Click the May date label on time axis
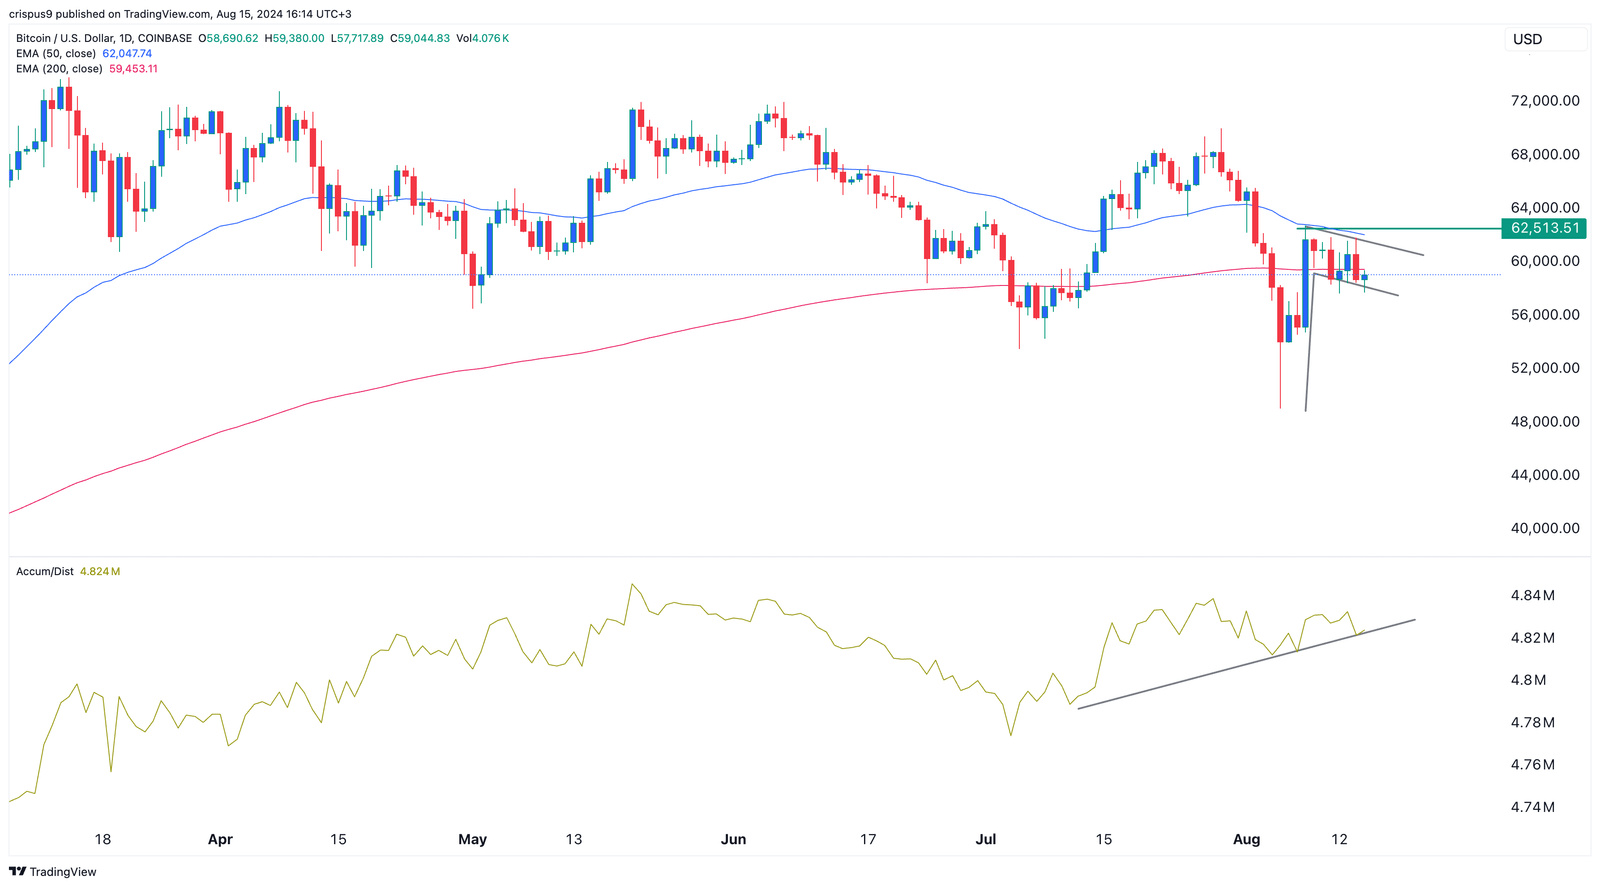1600x887 pixels. [x=472, y=840]
